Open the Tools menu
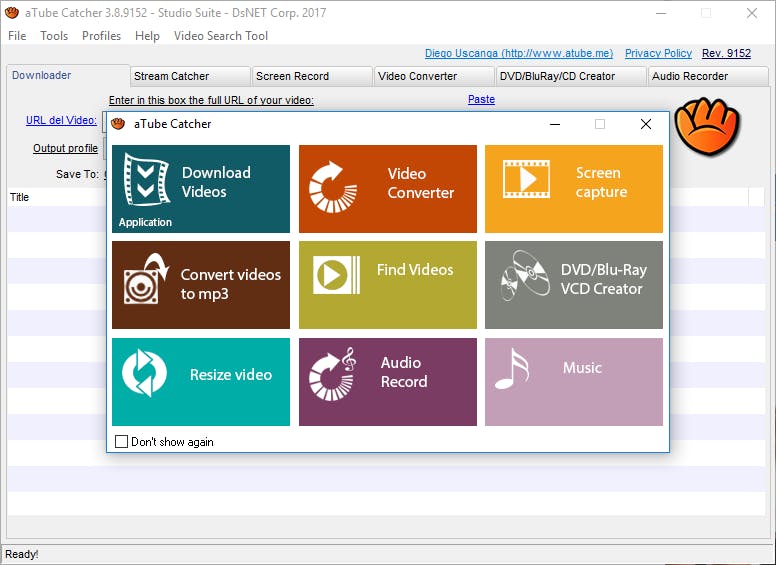 tap(54, 36)
